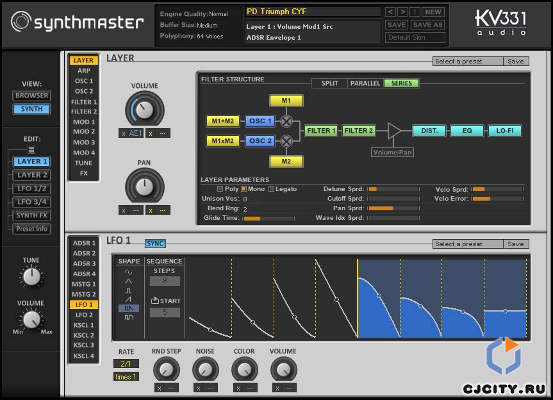
Task: Select the sawtooth LFO shape
Action: pyautogui.click(x=129, y=299)
